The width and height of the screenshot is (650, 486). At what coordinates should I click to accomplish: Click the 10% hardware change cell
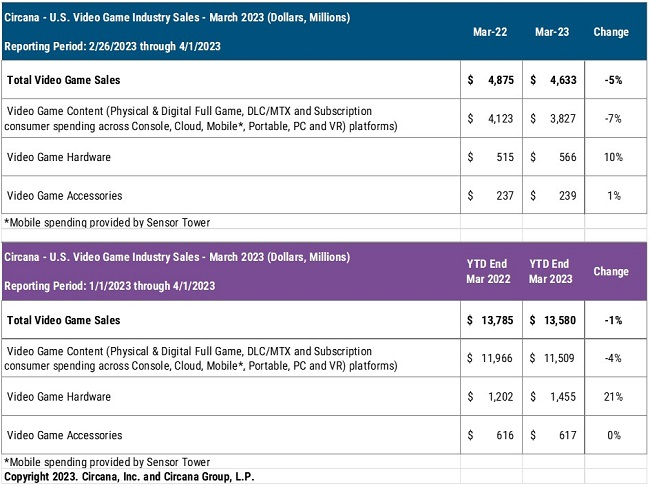[x=612, y=157]
